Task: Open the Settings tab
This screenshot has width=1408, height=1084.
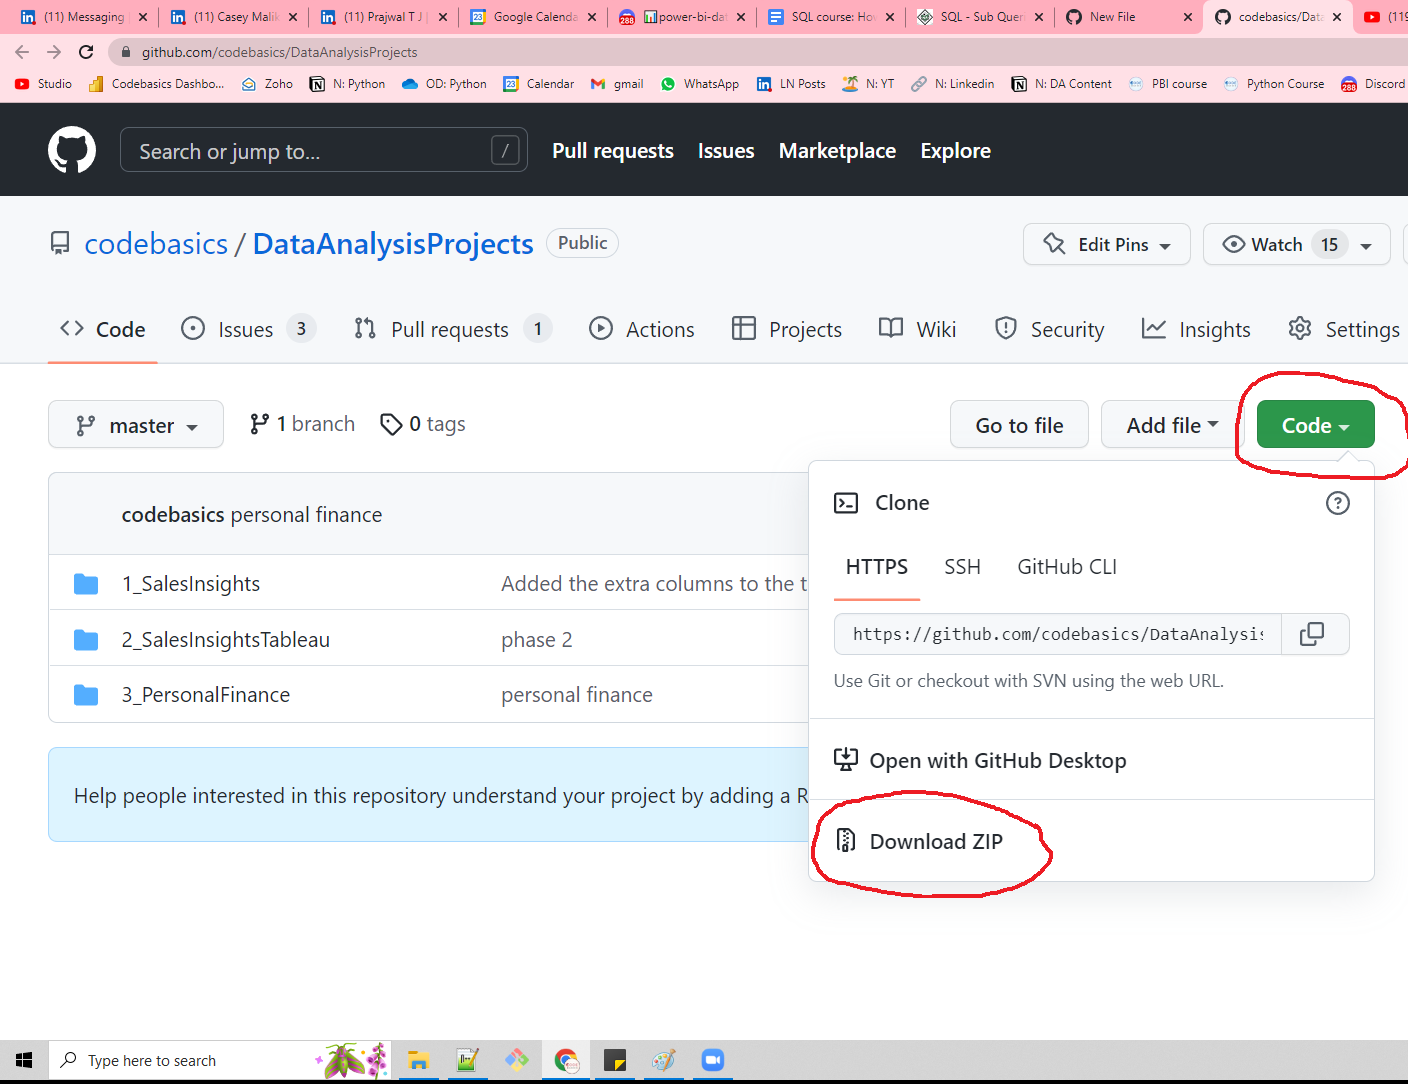Action: (x=1343, y=329)
